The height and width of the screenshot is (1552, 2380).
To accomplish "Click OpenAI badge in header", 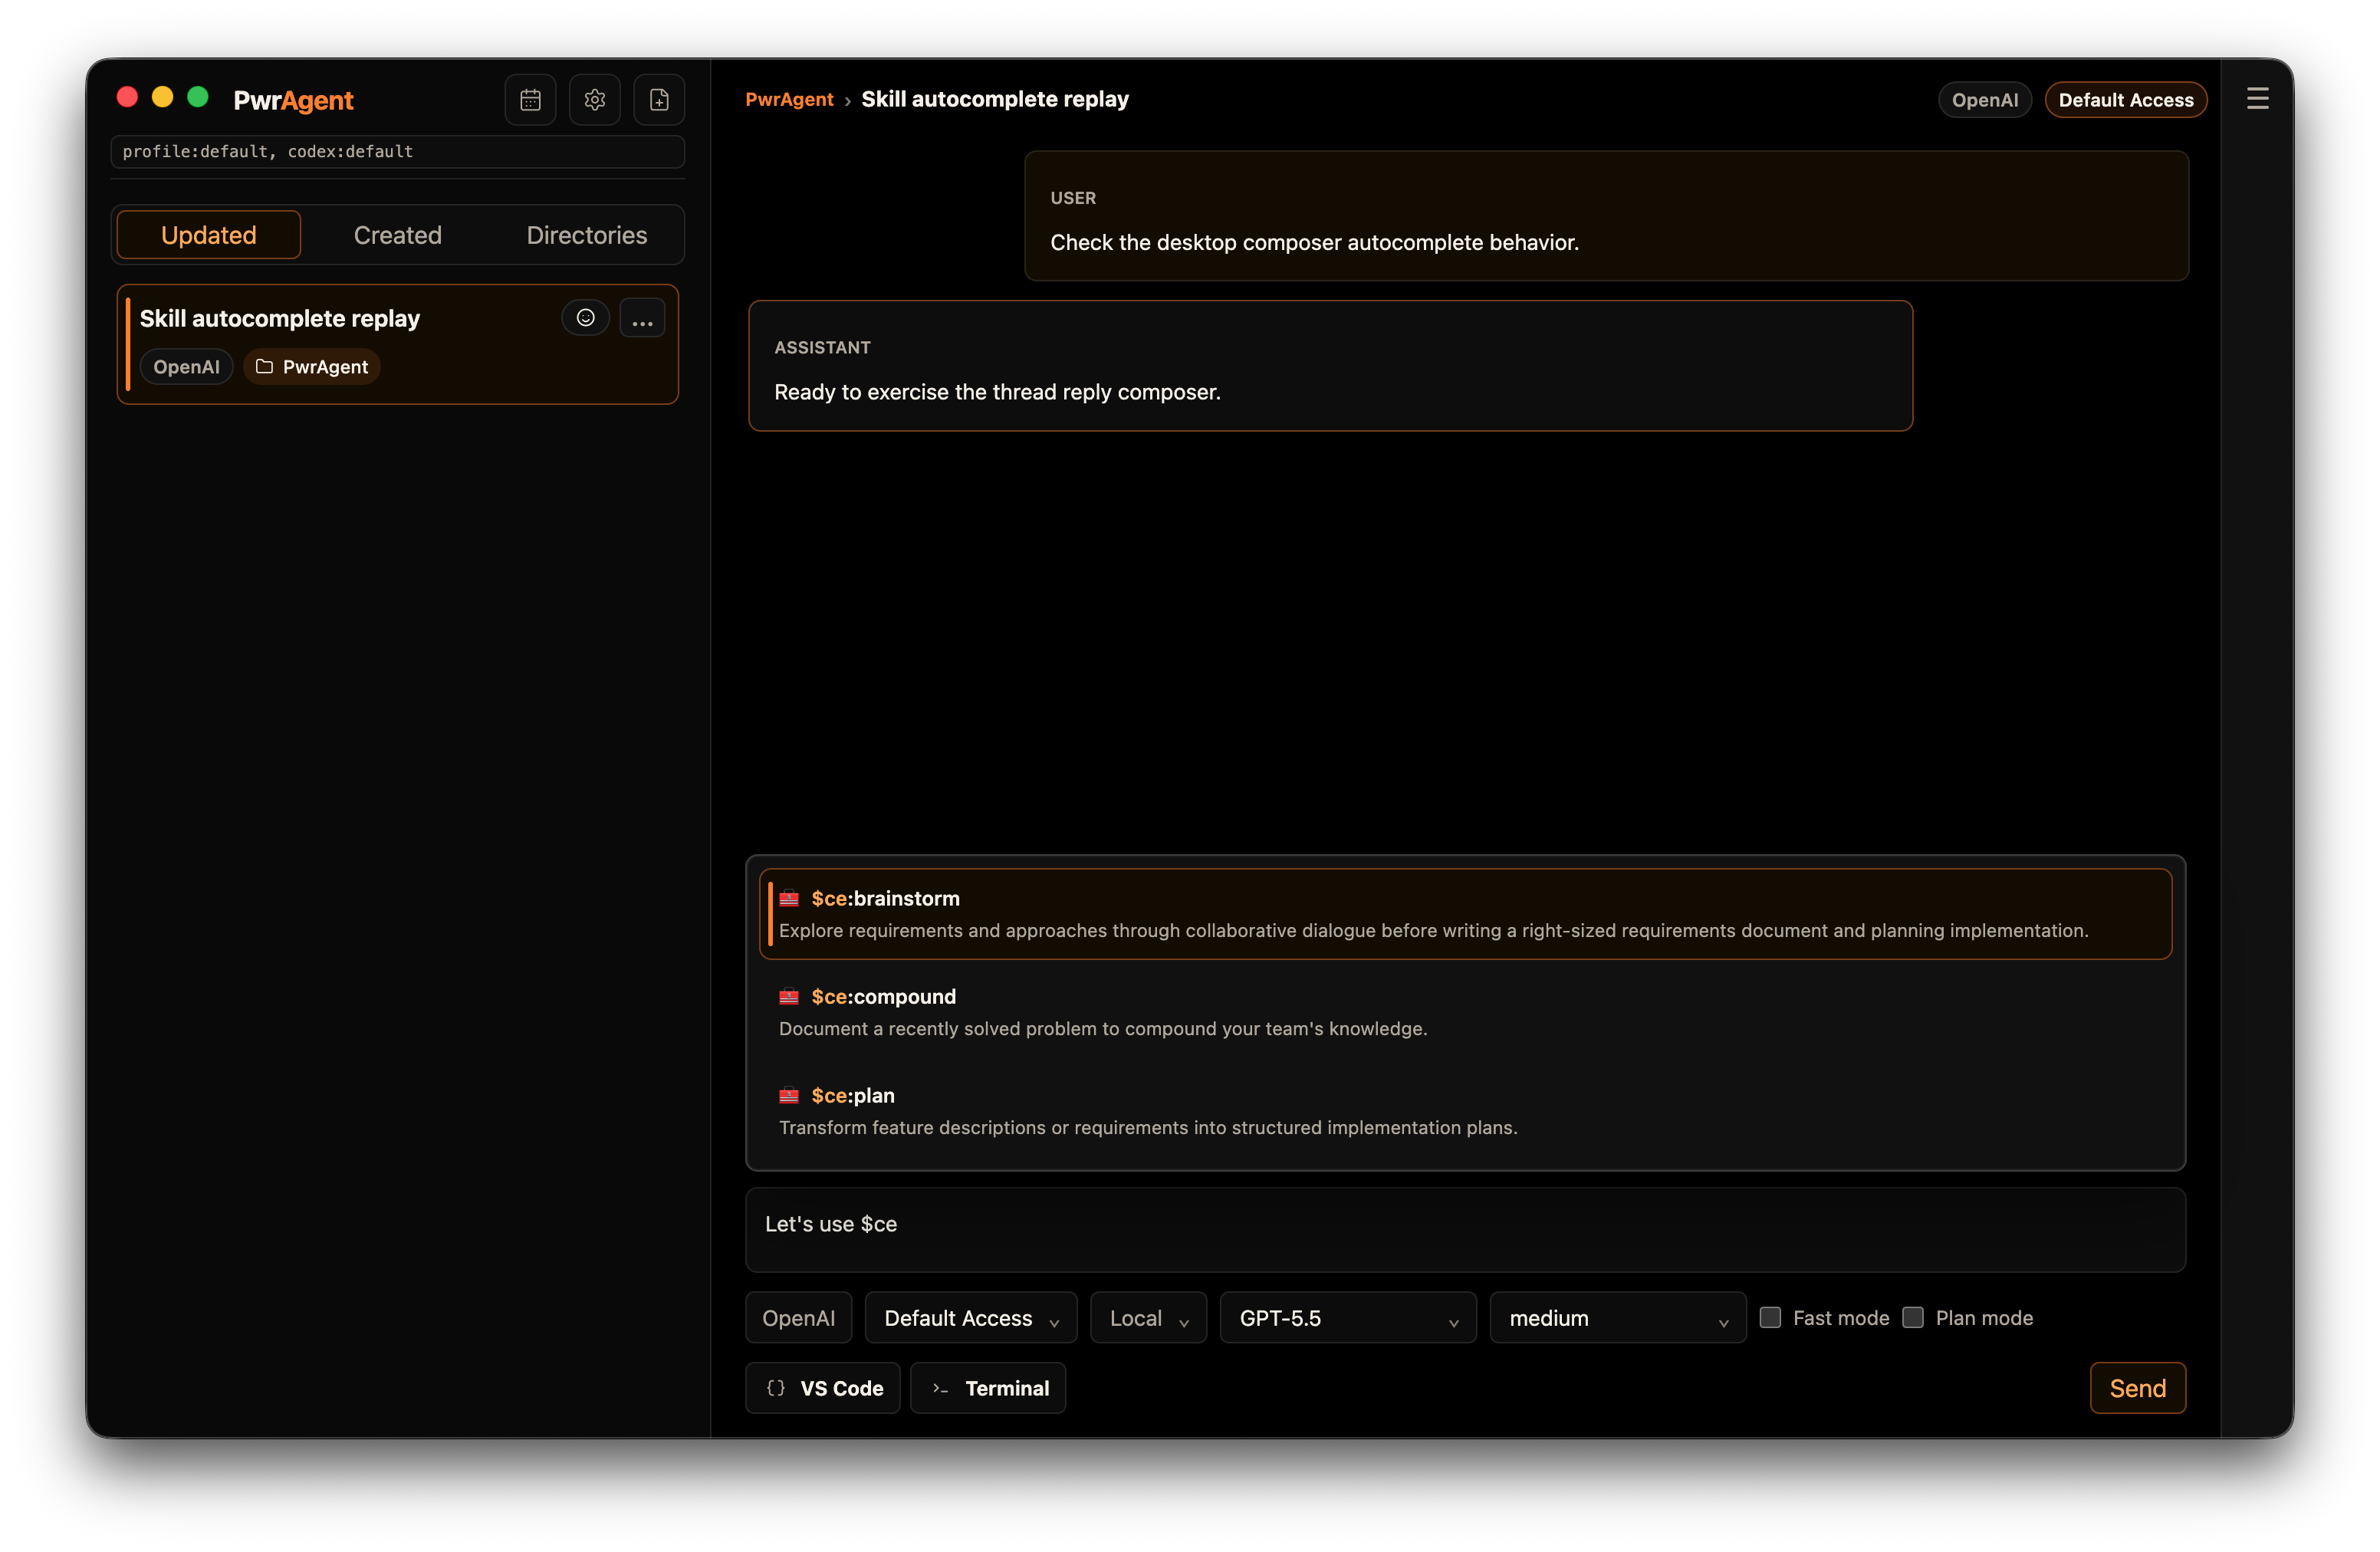I will point(1985,100).
